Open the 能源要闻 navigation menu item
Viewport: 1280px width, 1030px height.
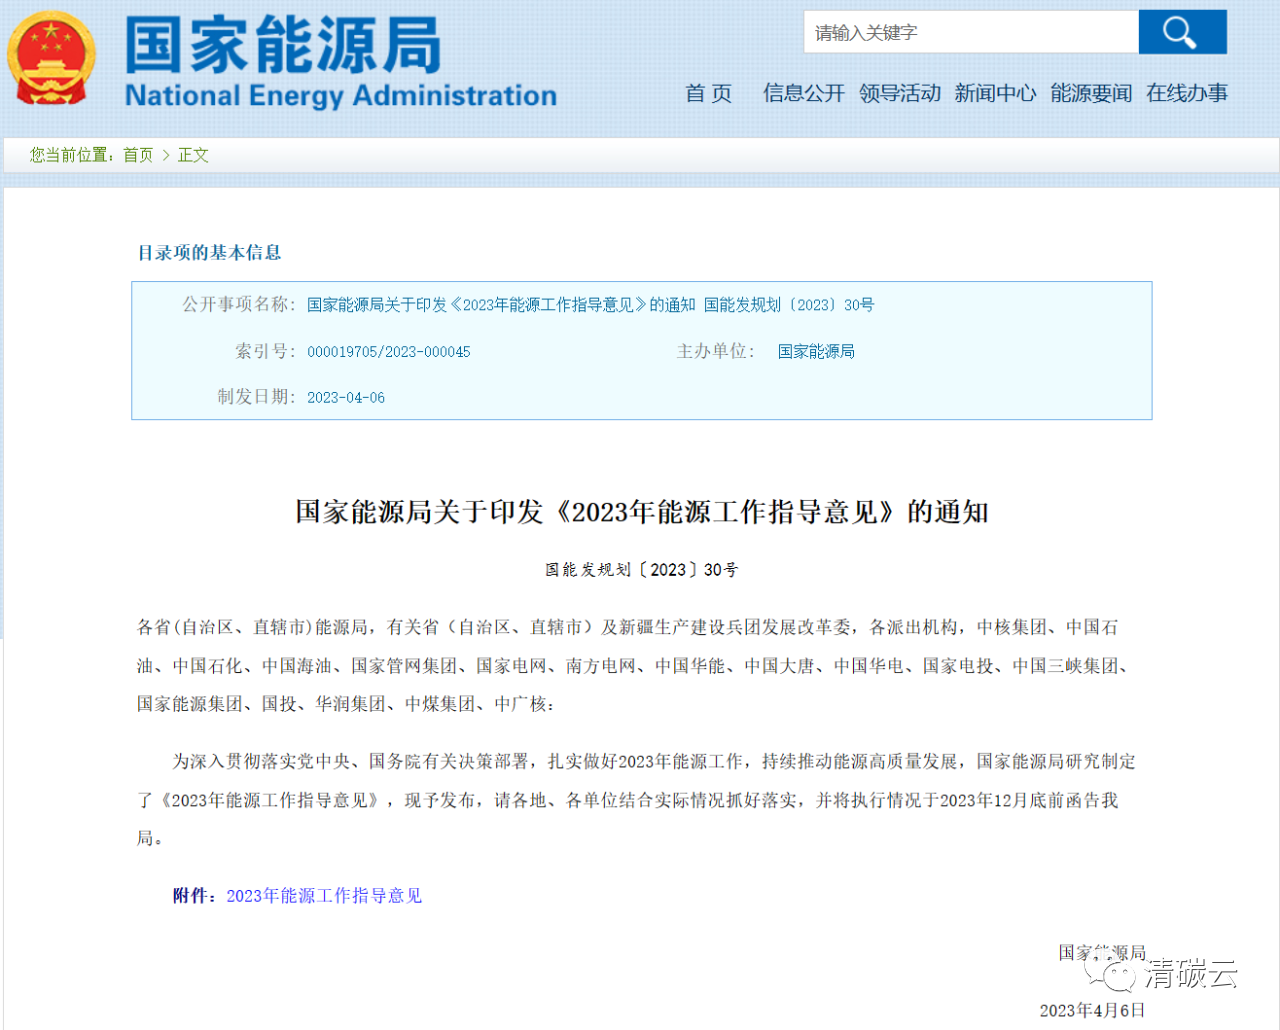click(1091, 94)
